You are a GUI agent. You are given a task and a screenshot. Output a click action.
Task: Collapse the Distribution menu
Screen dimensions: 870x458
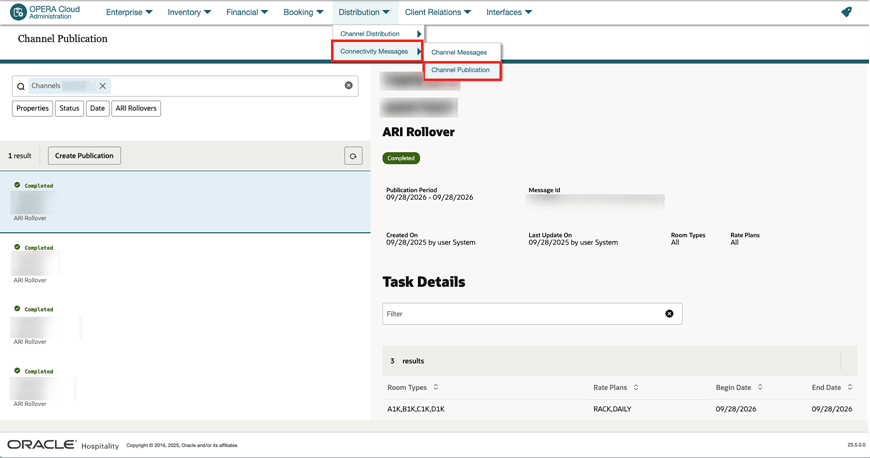(364, 12)
